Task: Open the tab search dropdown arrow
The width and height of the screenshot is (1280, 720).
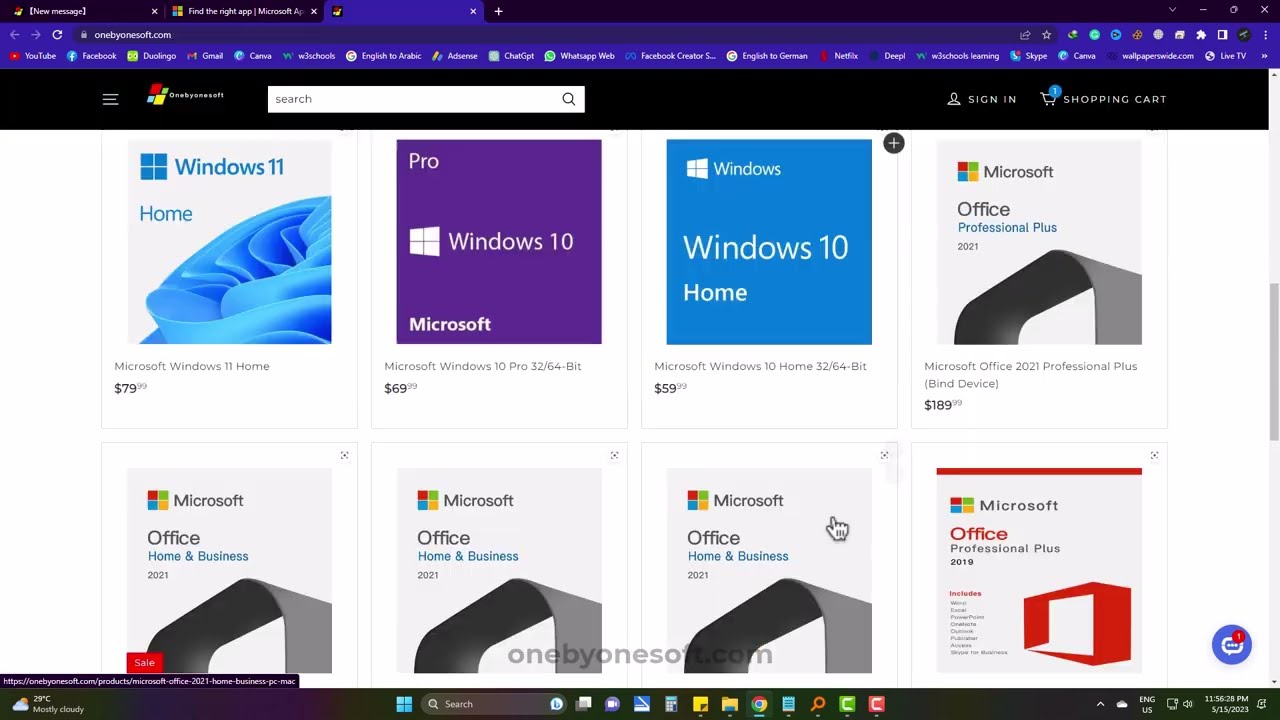Action: (x=1172, y=10)
